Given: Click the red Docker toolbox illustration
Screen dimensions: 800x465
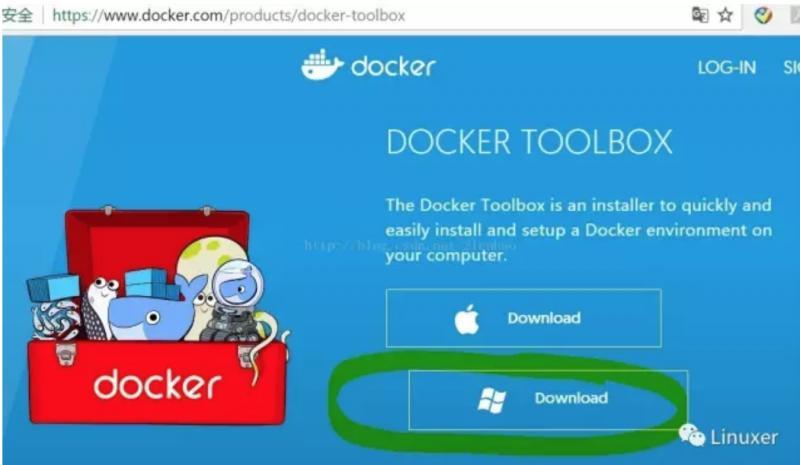Looking at the screenshot, I should click(x=157, y=315).
